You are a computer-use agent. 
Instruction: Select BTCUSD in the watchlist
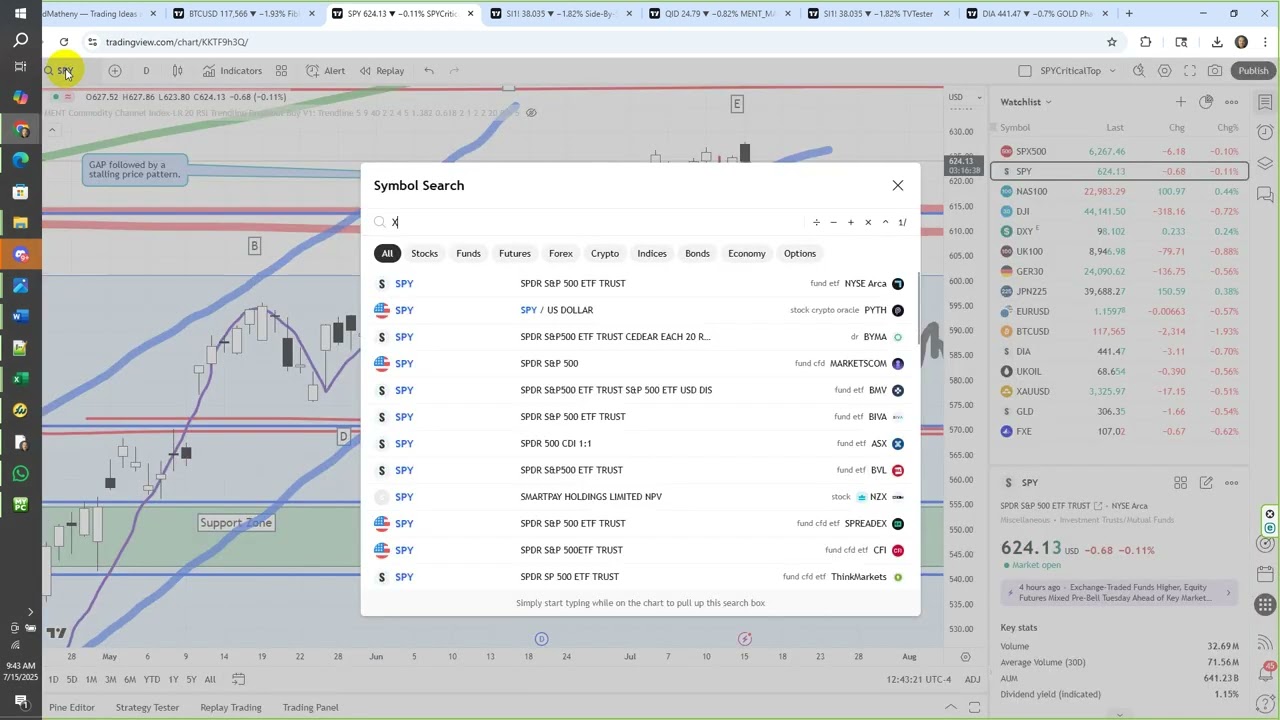pos(1120,331)
